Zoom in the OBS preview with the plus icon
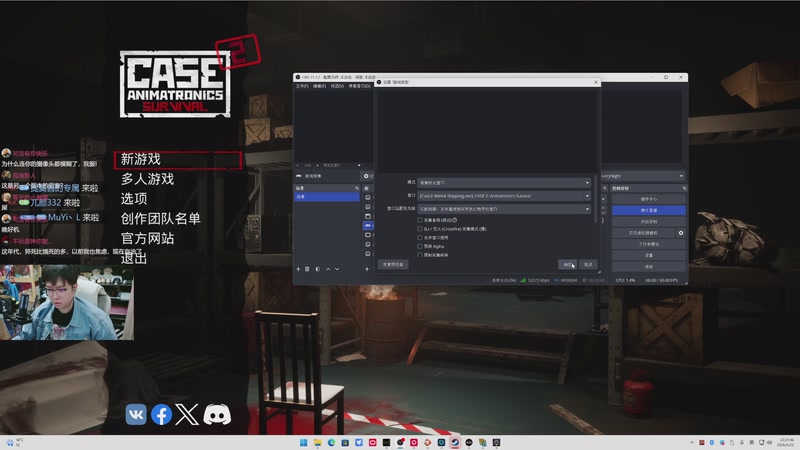The width and height of the screenshot is (800, 450). click(317, 165)
